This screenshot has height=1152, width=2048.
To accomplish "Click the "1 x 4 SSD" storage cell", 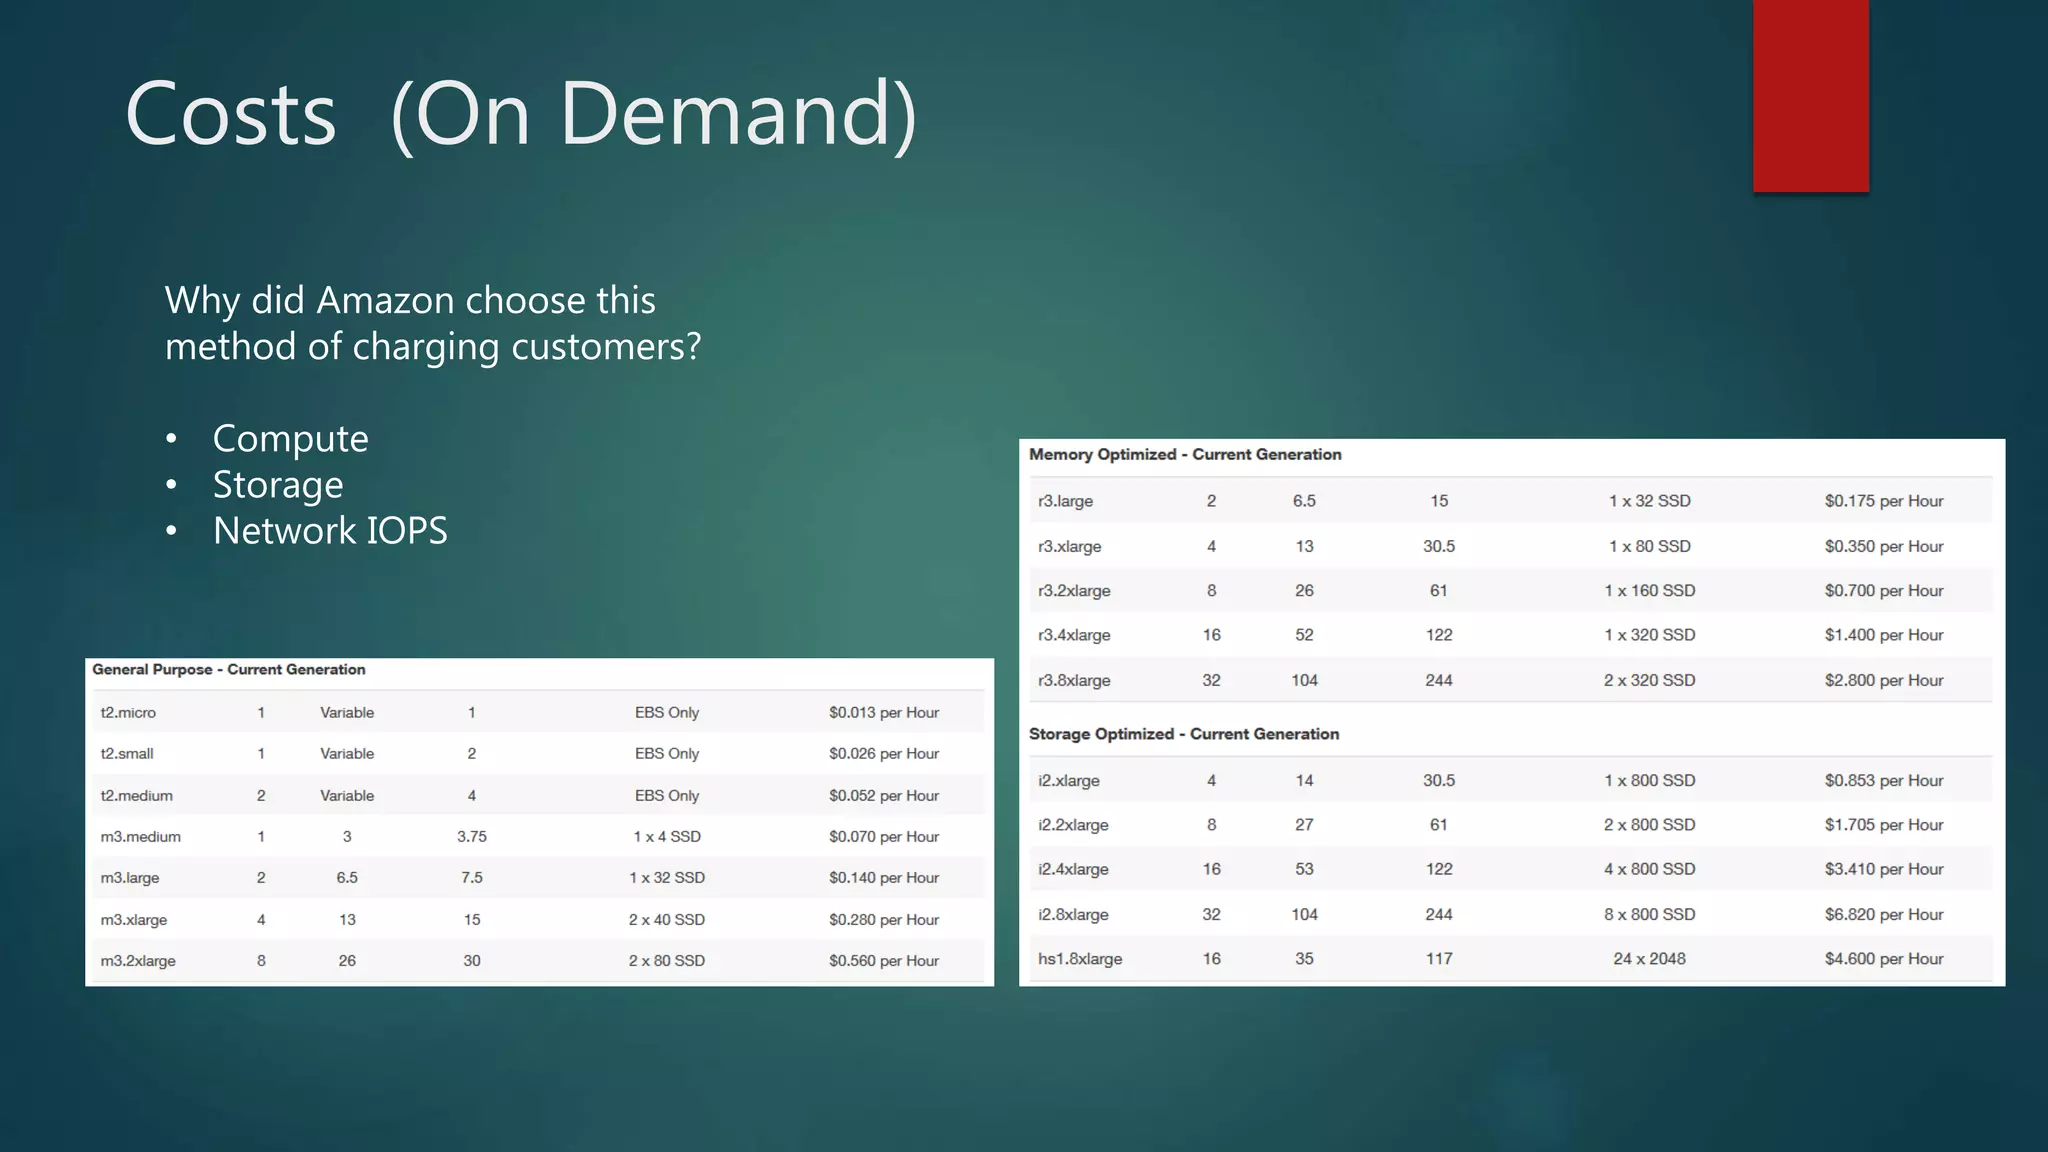I will pos(667,836).
